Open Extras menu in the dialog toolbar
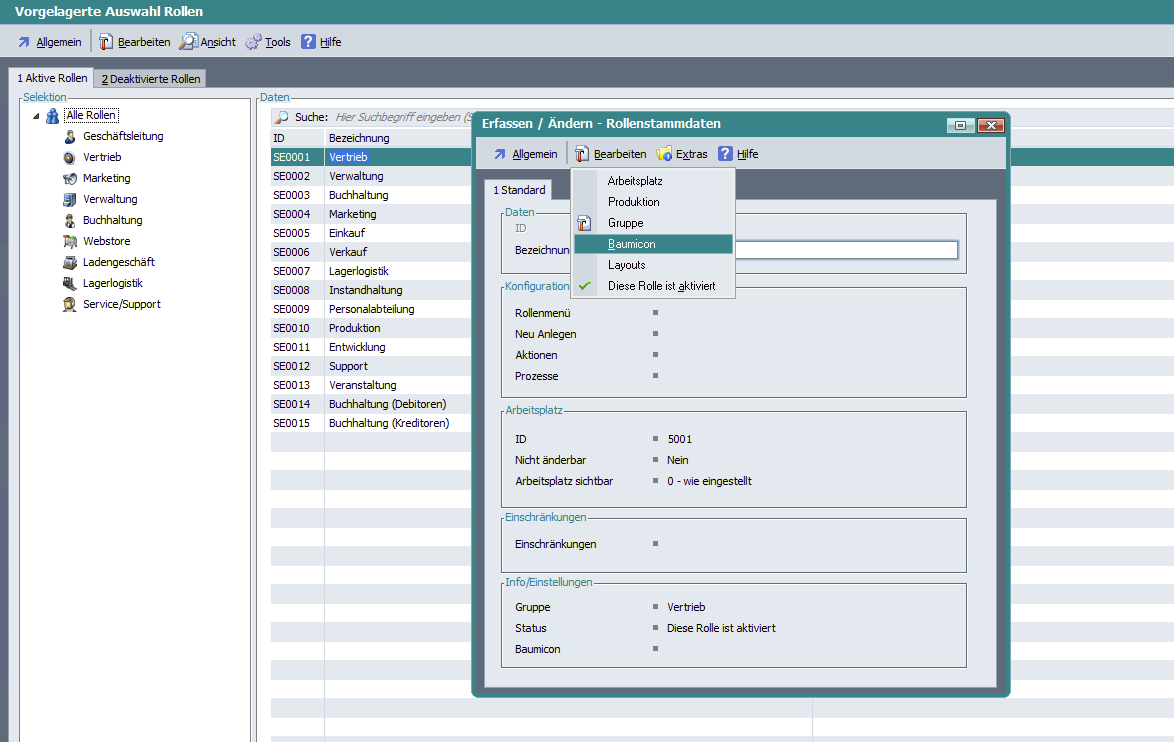The height and width of the screenshot is (742, 1174). 681,154
